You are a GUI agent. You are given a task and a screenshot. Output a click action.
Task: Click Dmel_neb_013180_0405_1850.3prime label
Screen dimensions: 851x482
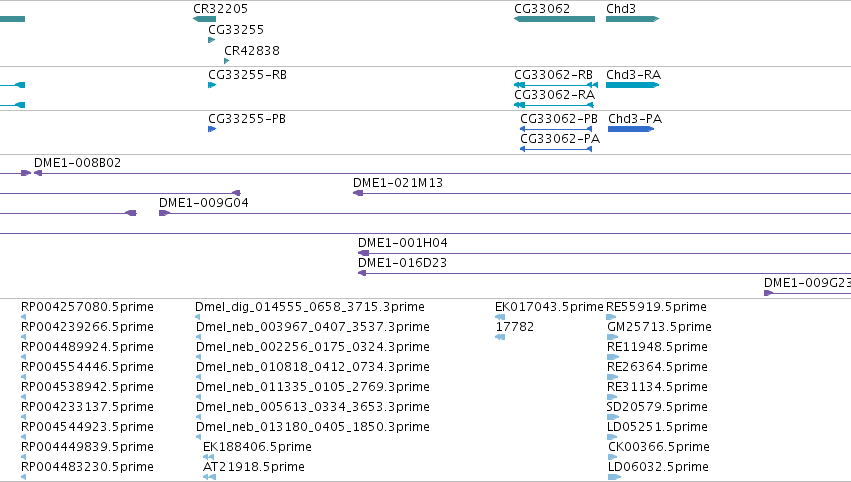coord(313,427)
